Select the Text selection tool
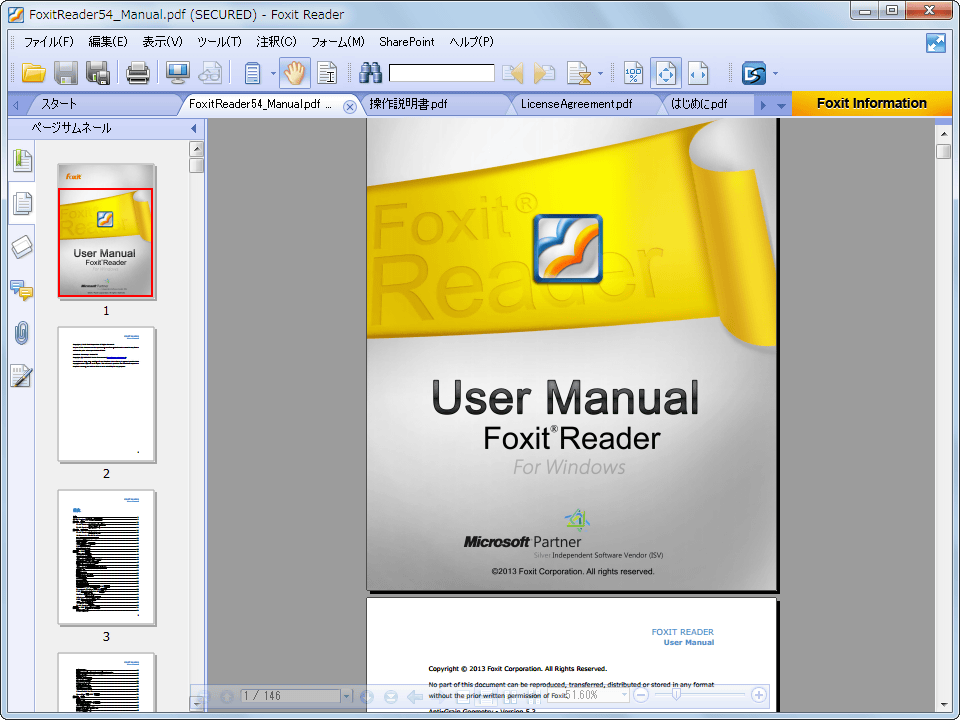Screen dimensions: 960x720 [x=328, y=73]
